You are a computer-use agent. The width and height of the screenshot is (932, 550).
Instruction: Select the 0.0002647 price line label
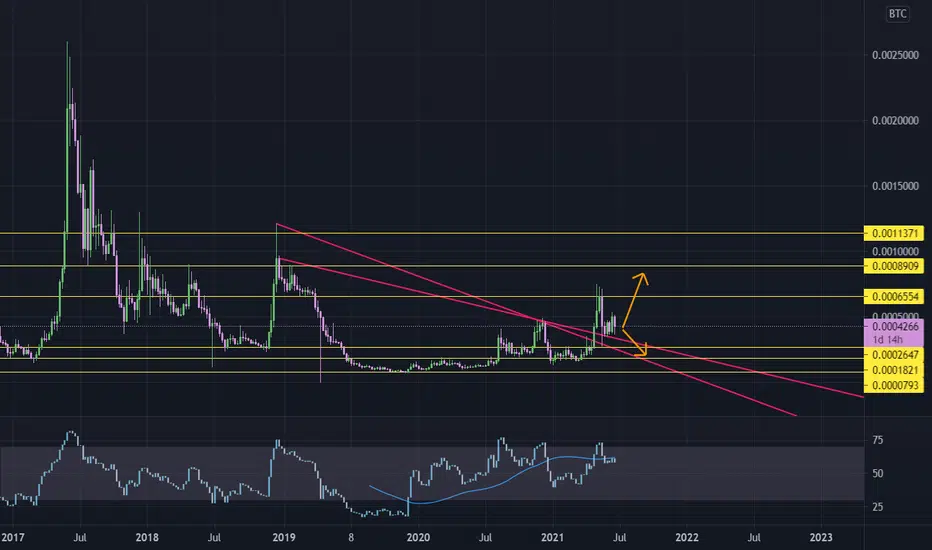894,355
